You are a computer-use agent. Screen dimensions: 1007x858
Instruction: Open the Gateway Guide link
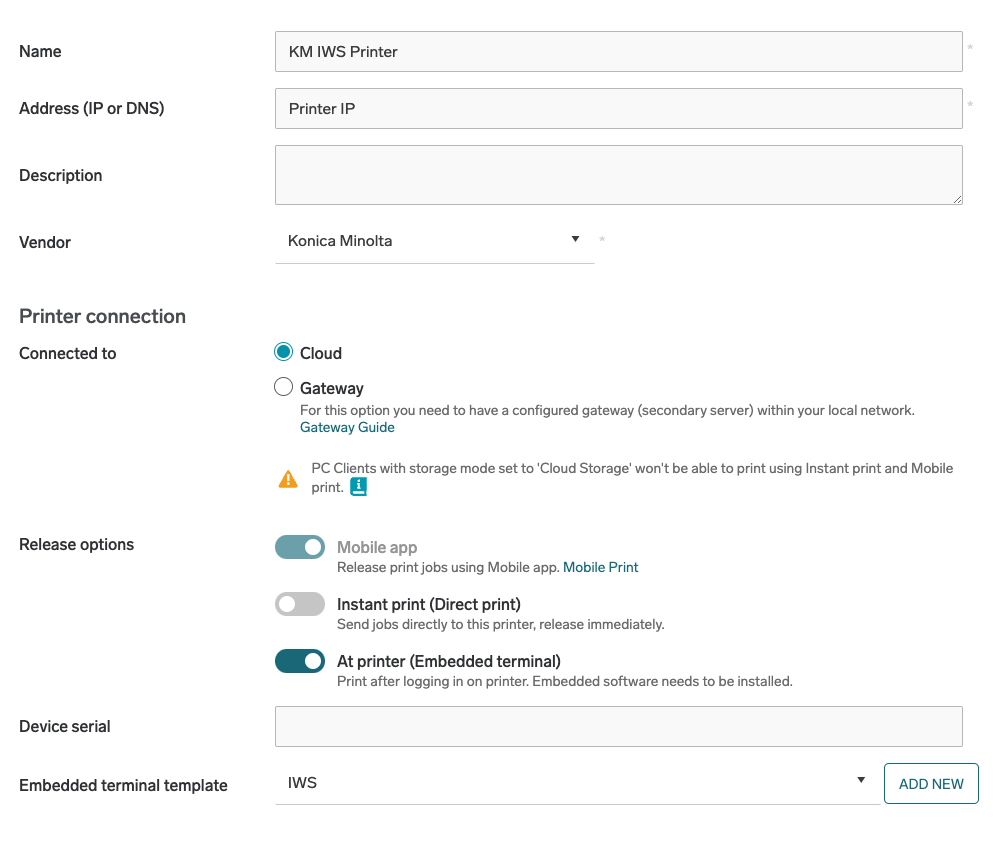(347, 427)
